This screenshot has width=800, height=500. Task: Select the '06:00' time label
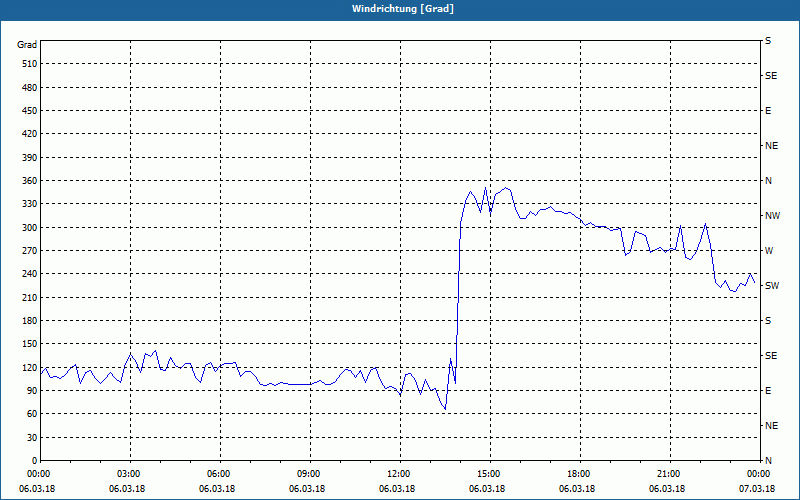tap(220, 474)
